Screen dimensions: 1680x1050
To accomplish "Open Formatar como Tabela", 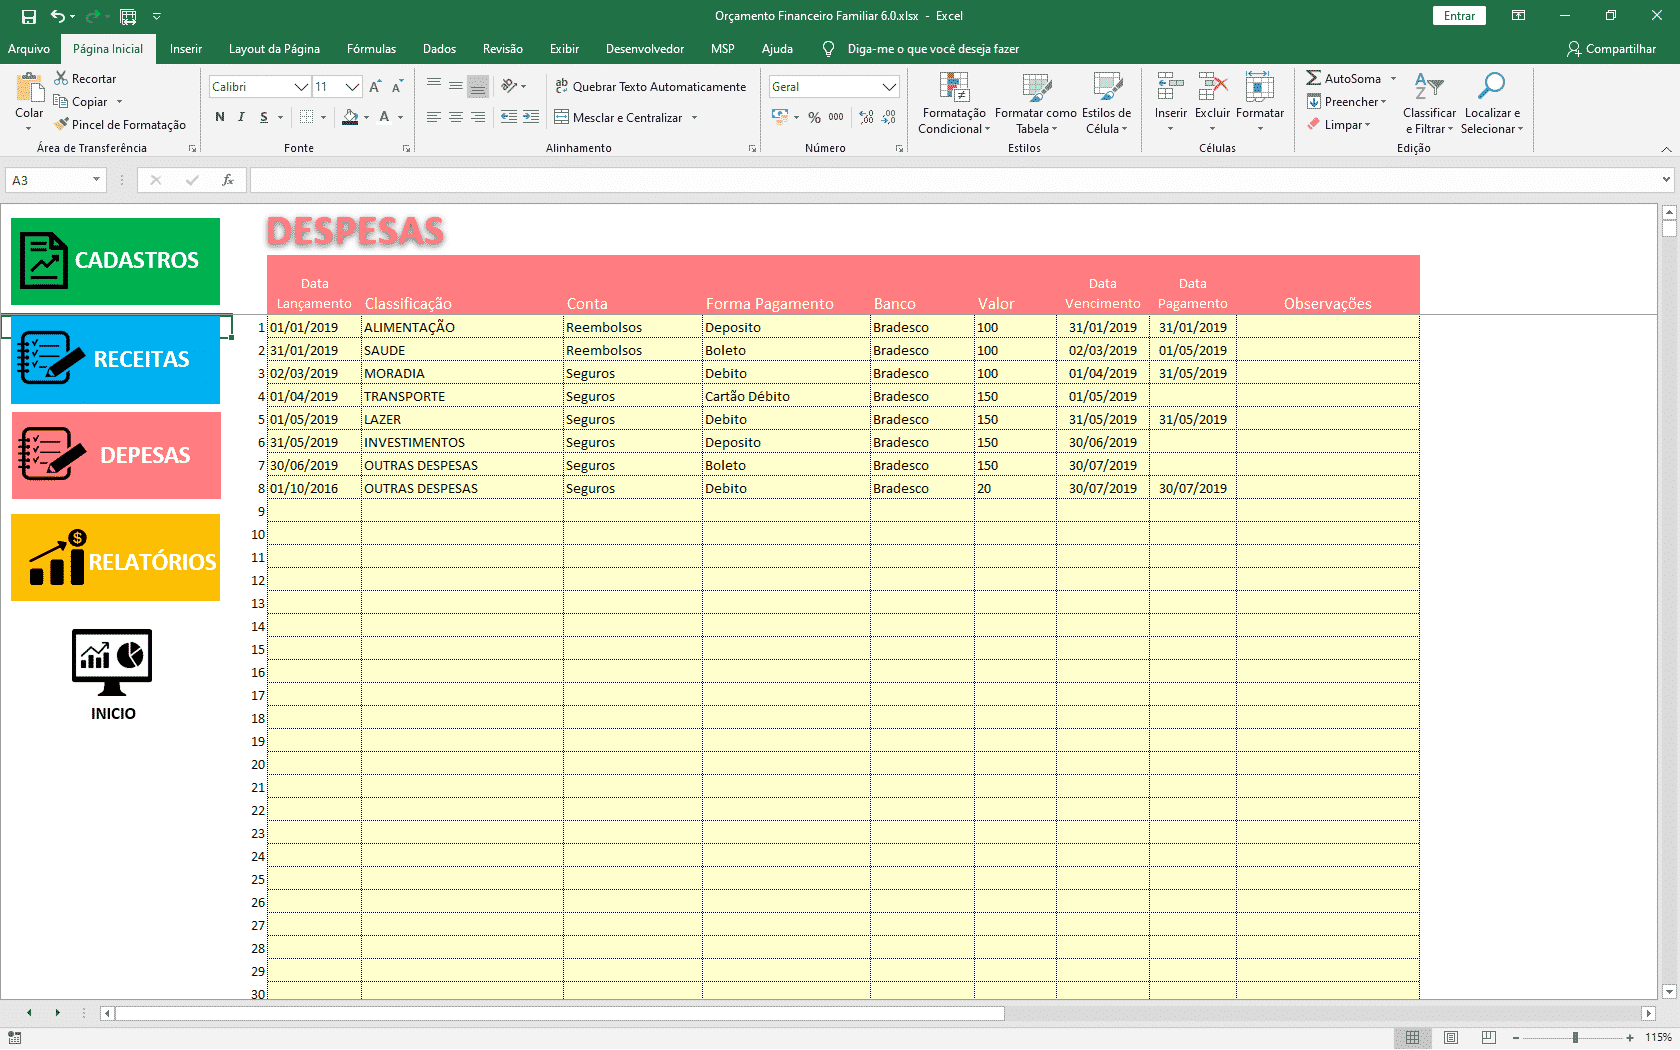I will [1036, 103].
